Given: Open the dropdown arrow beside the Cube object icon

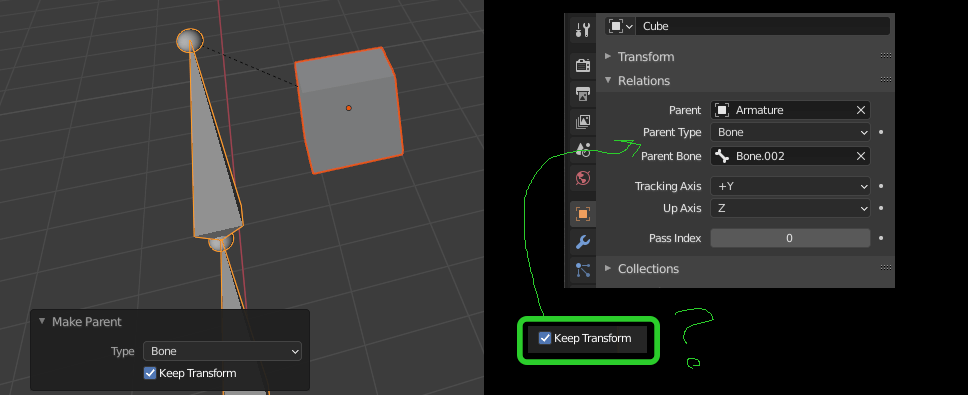Looking at the screenshot, I should (x=628, y=27).
